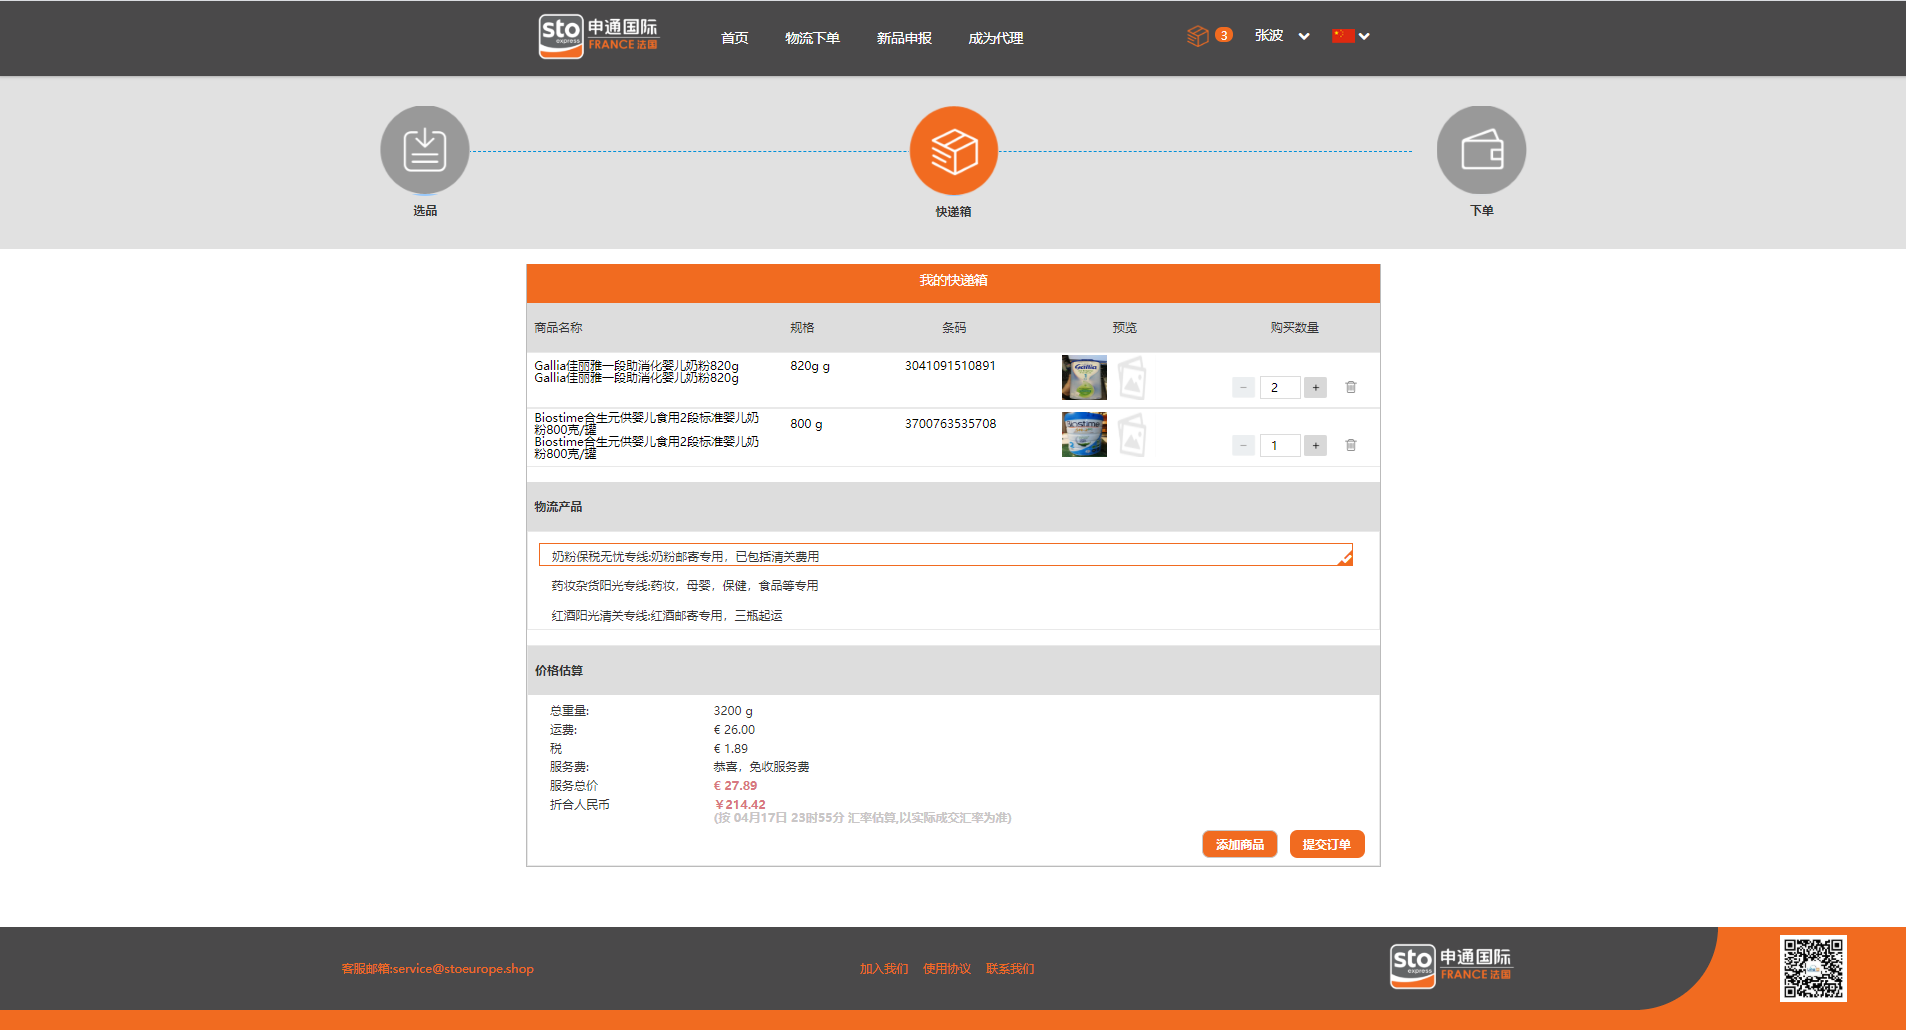Screen dimensions: 1906x1030
Task: Click the 快递箱 orange step icon
Action: pos(954,151)
